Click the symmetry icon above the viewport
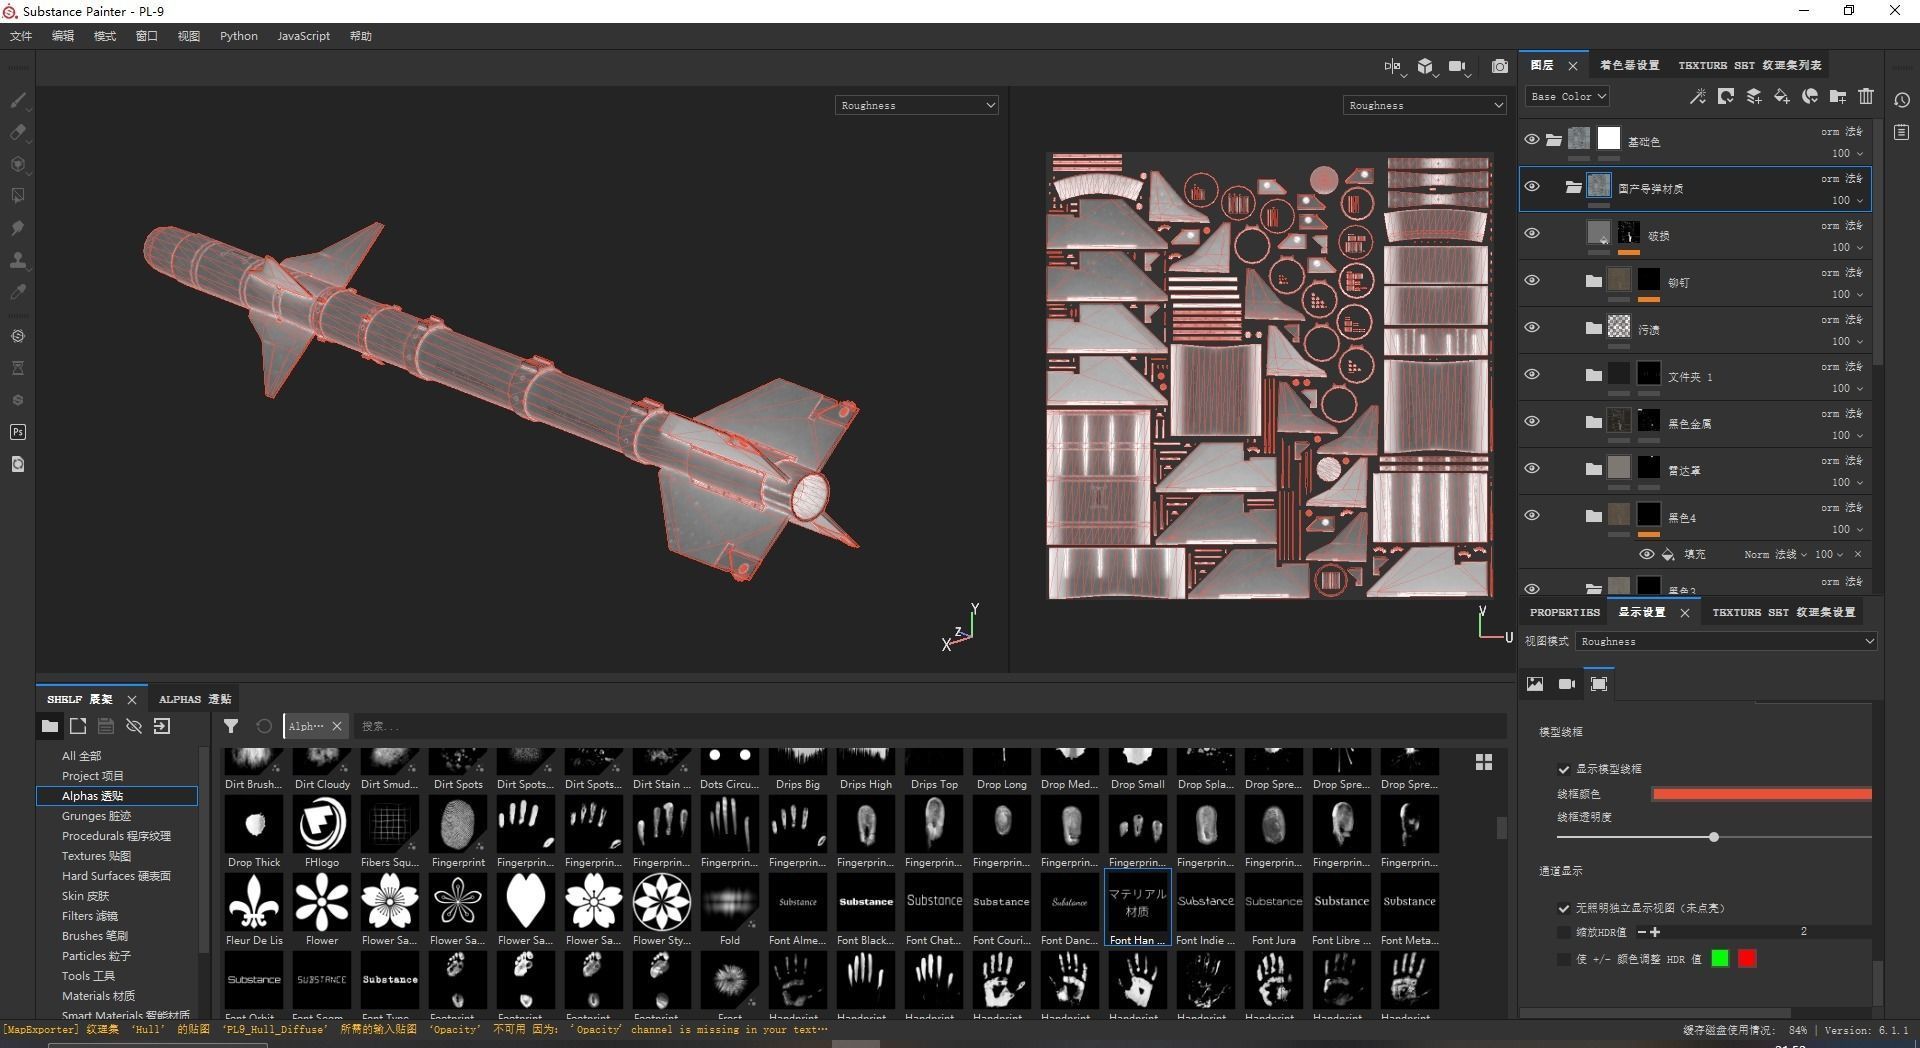This screenshot has width=1920, height=1048. 1393,66
